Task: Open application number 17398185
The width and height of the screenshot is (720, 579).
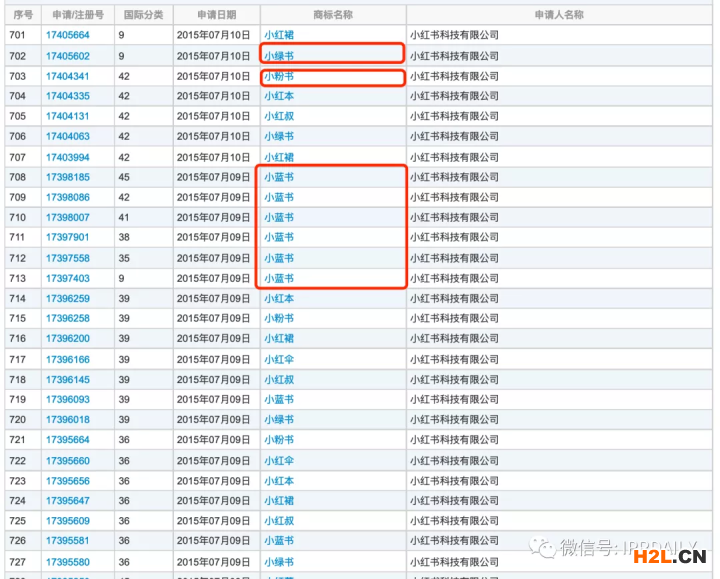Action: (68, 177)
